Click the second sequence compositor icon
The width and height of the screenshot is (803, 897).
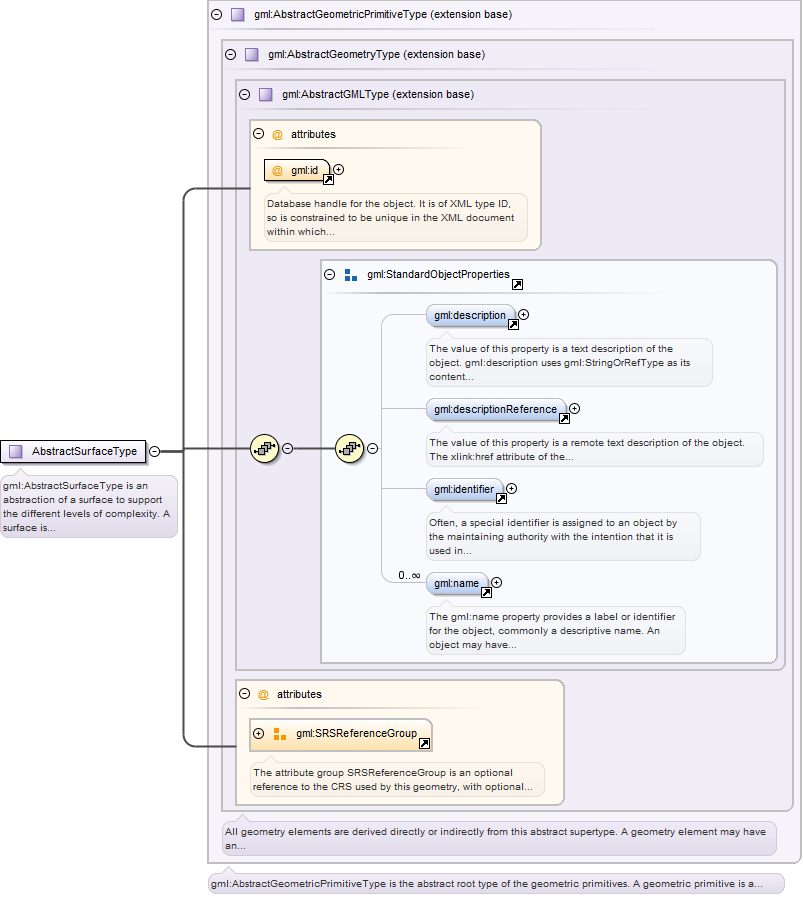349,449
